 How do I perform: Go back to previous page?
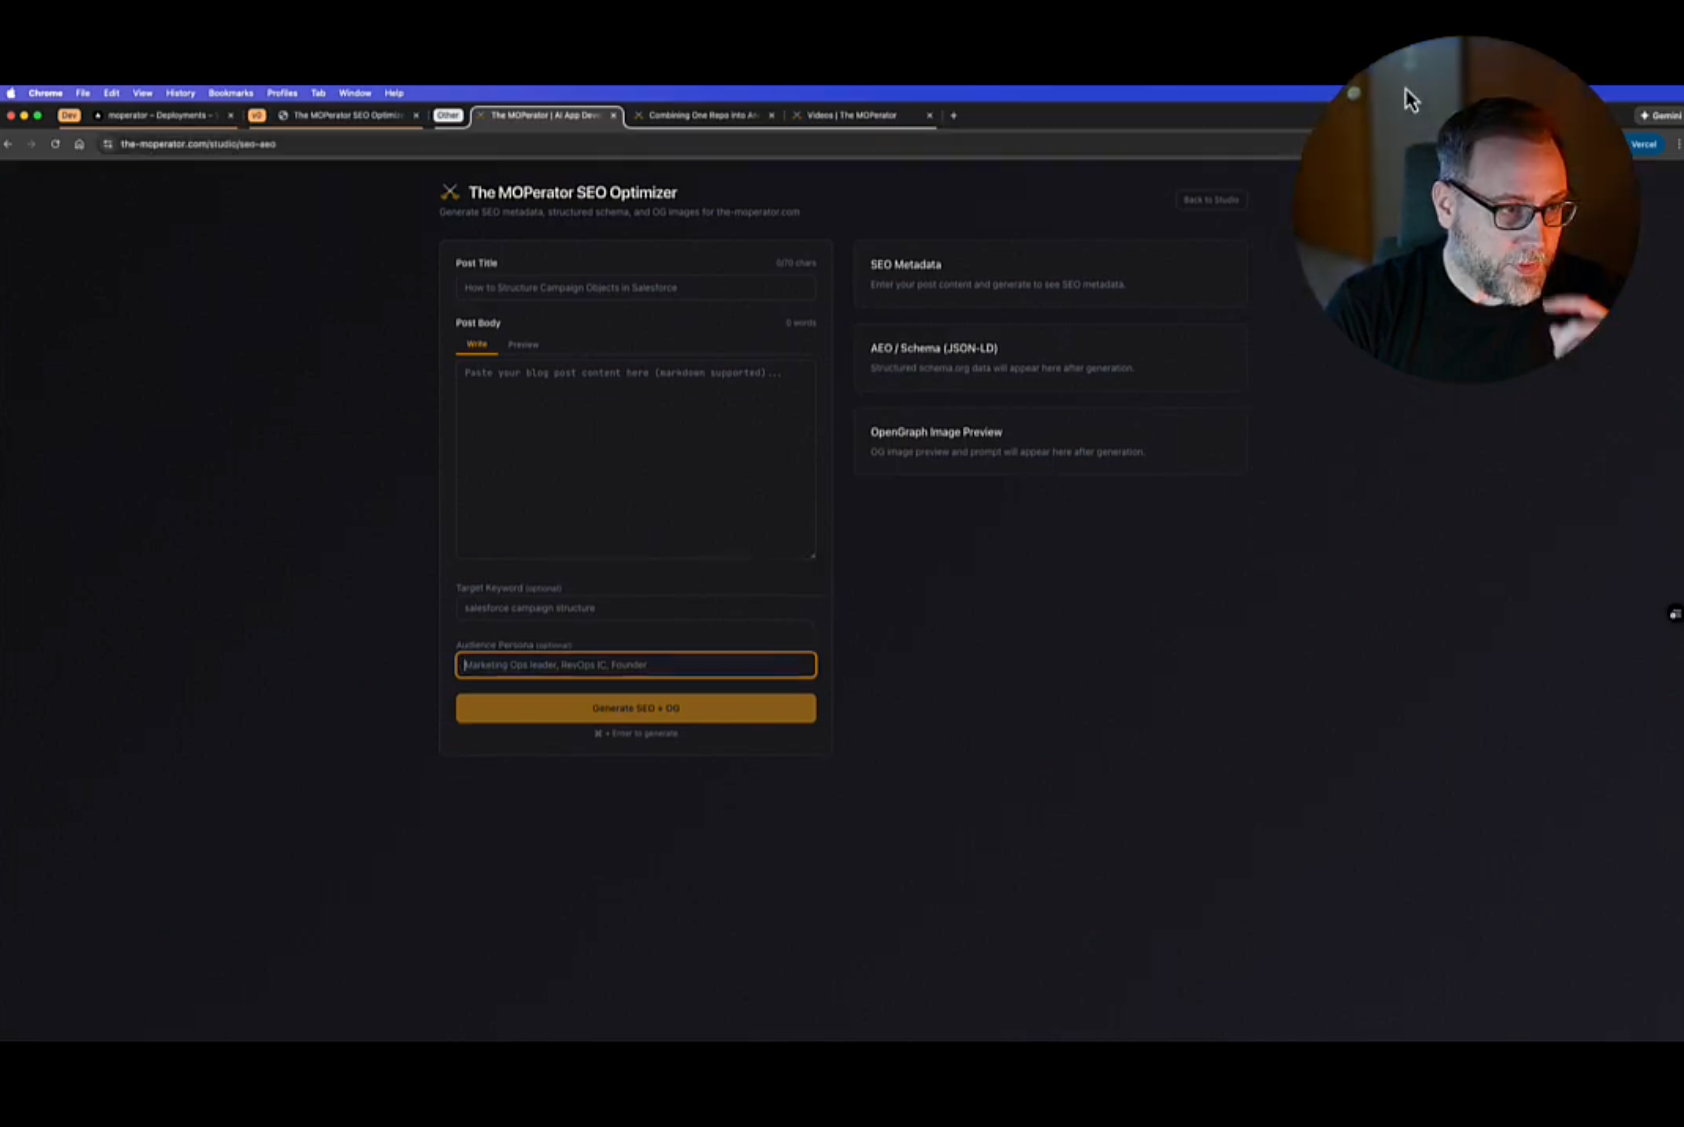pyautogui.click(x=8, y=144)
